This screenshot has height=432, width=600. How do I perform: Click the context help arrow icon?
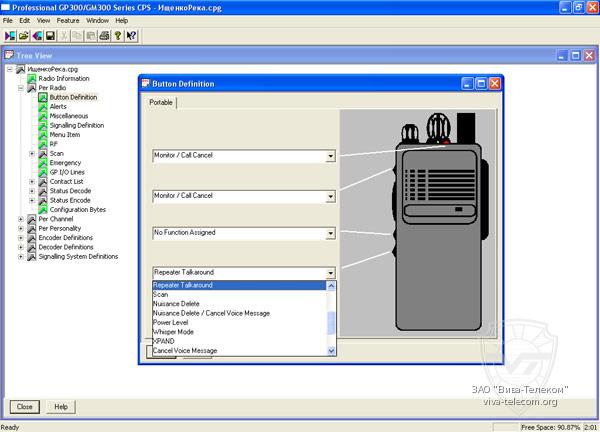tap(131, 35)
